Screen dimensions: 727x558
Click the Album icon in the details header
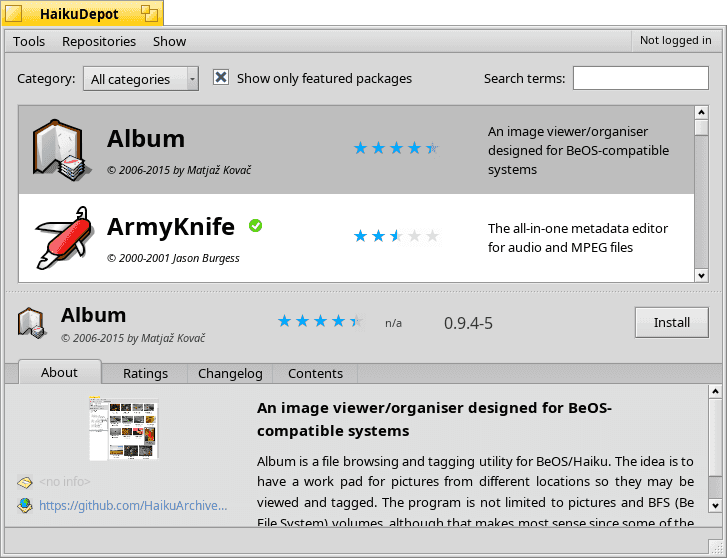pos(32,322)
